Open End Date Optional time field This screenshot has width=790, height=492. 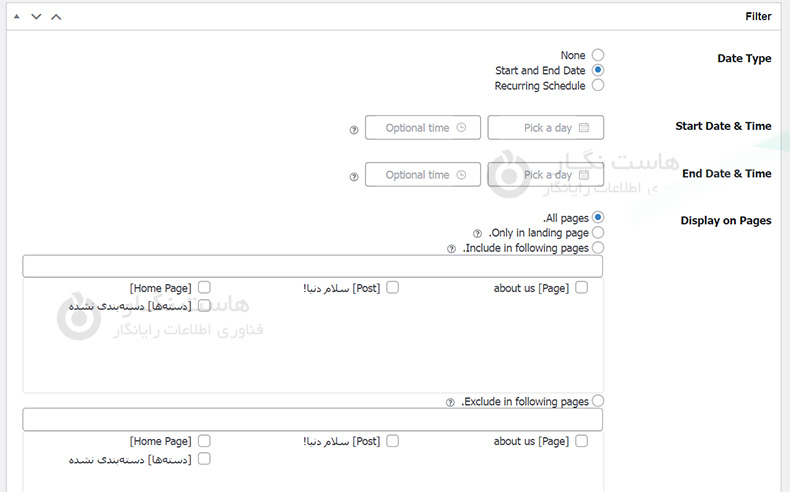423,175
